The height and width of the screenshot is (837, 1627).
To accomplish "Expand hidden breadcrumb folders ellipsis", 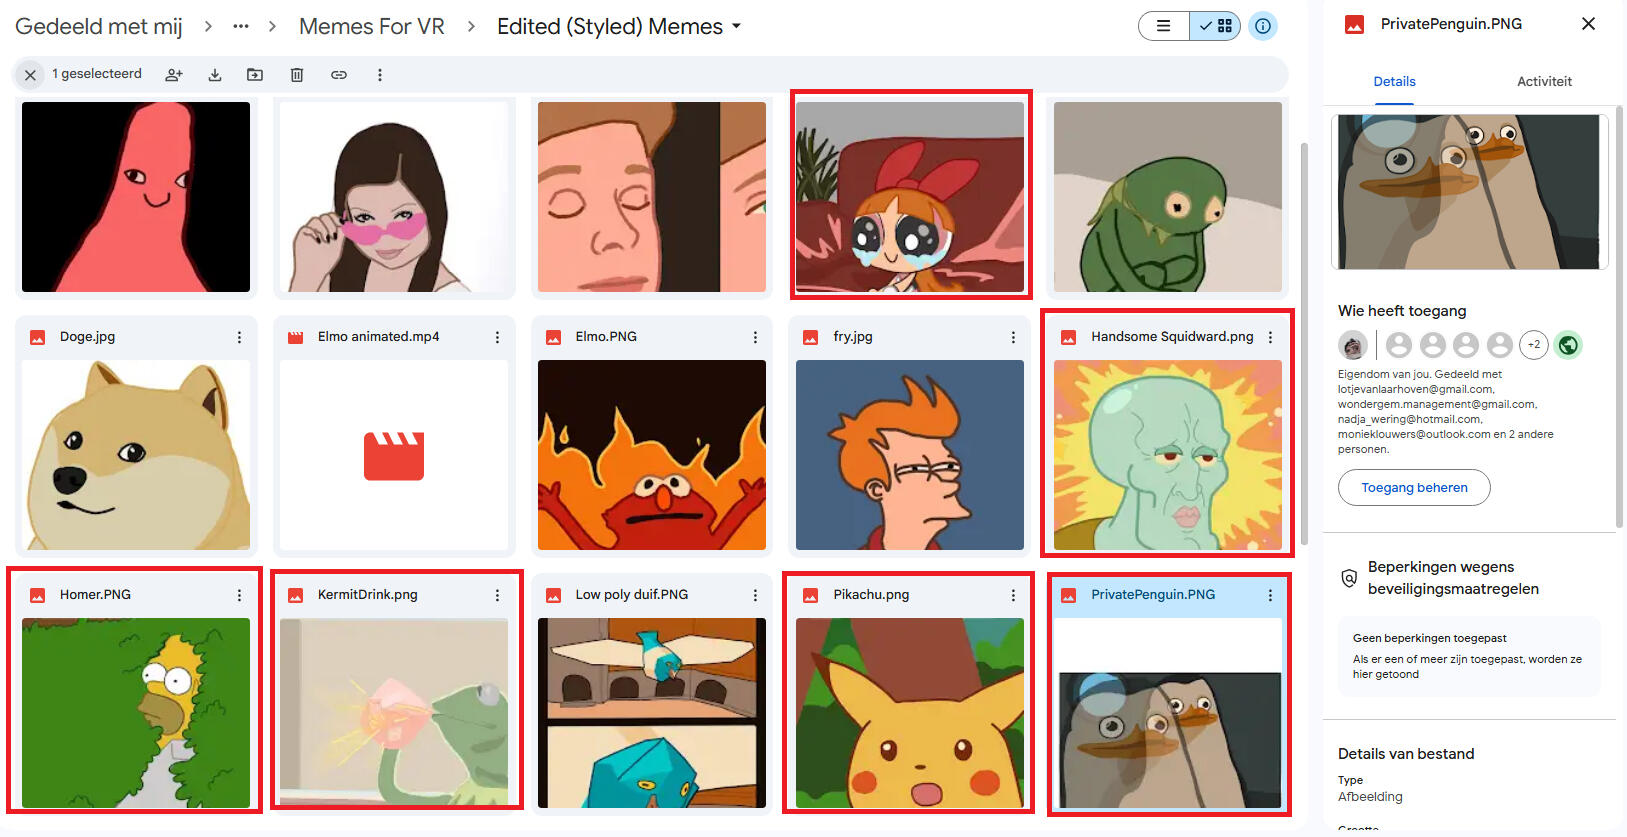I will [x=241, y=26].
